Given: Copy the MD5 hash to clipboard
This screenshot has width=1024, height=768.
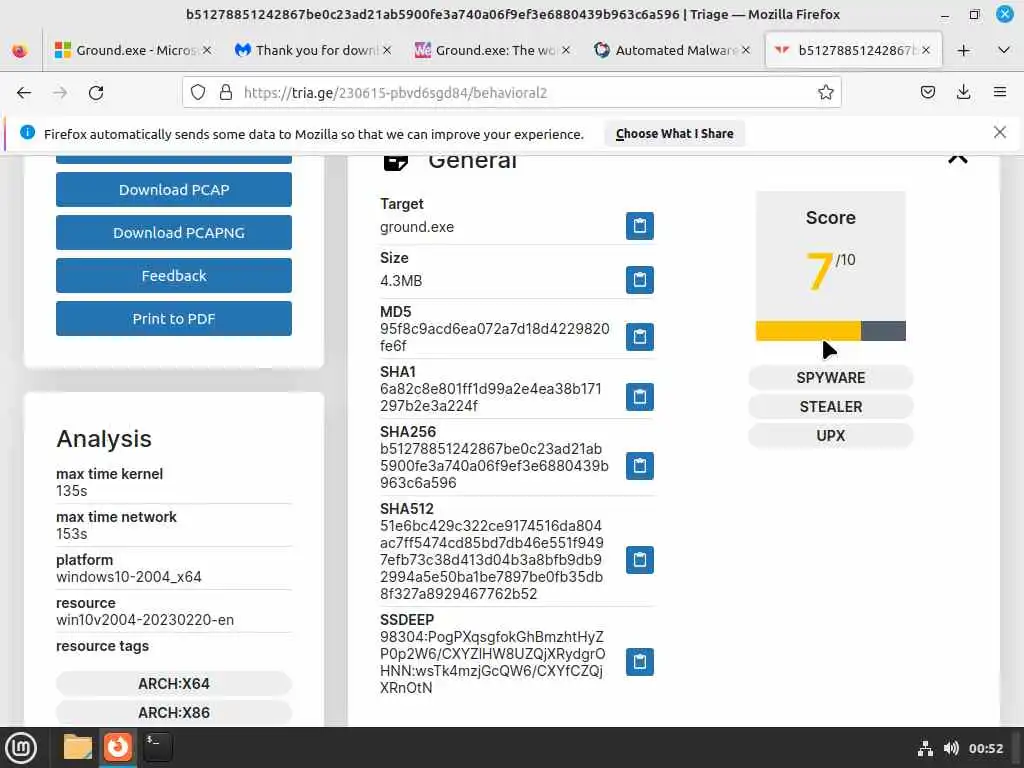Looking at the screenshot, I should (x=639, y=337).
